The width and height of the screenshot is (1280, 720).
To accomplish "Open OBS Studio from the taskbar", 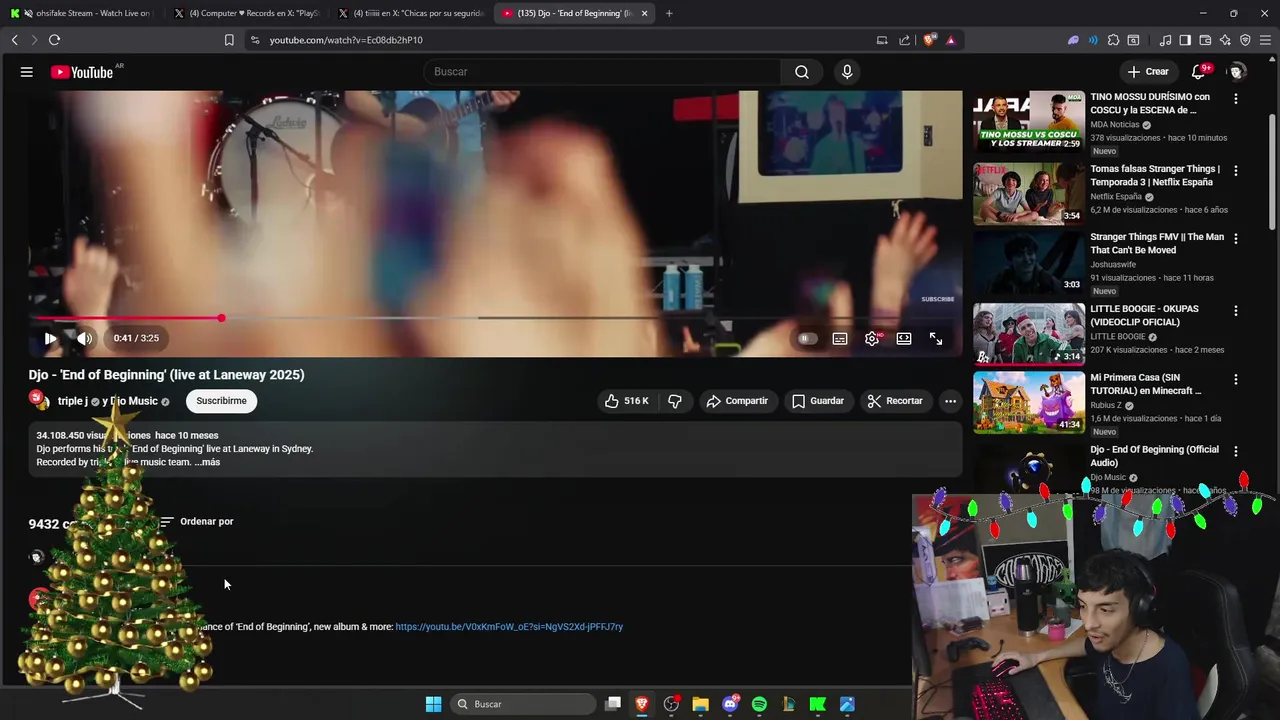I will (x=671, y=704).
